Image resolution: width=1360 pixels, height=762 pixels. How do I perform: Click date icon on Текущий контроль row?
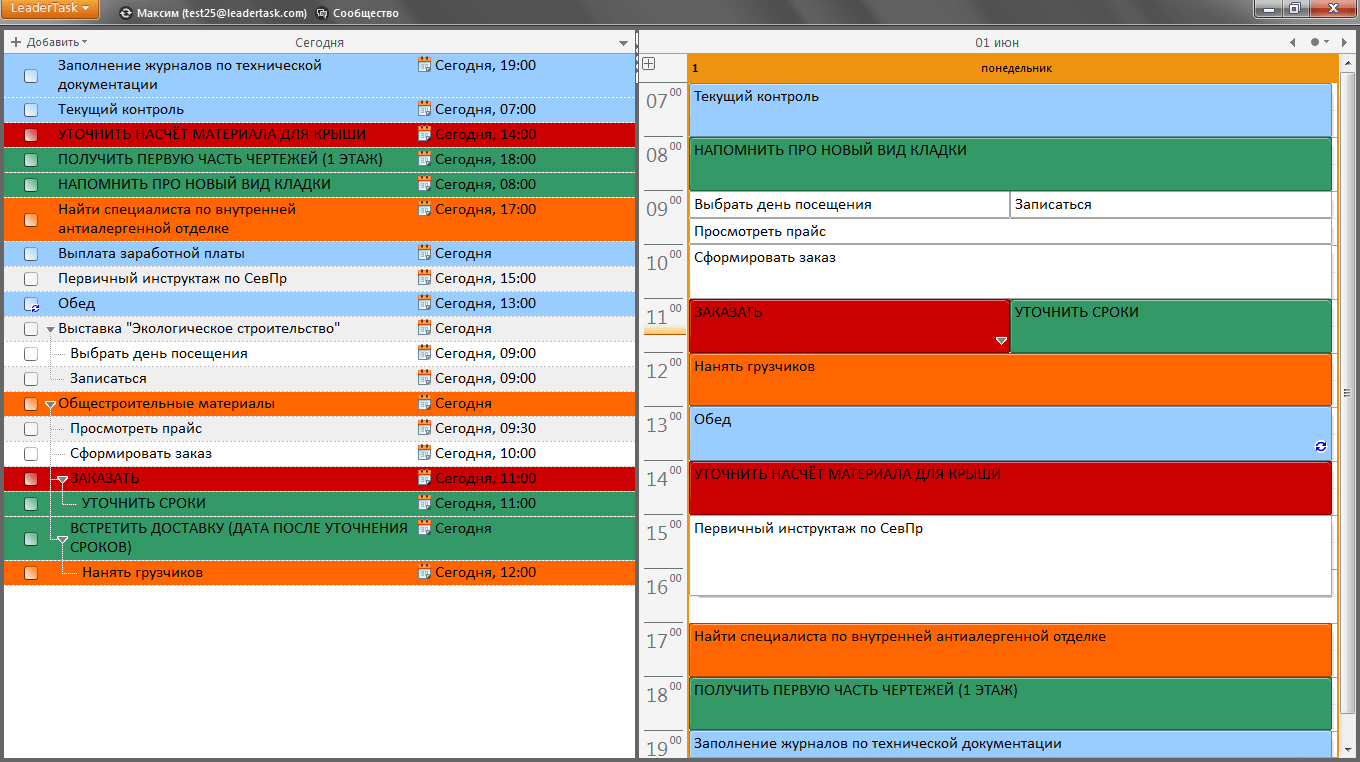pyautogui.click(x=424, y=109)
